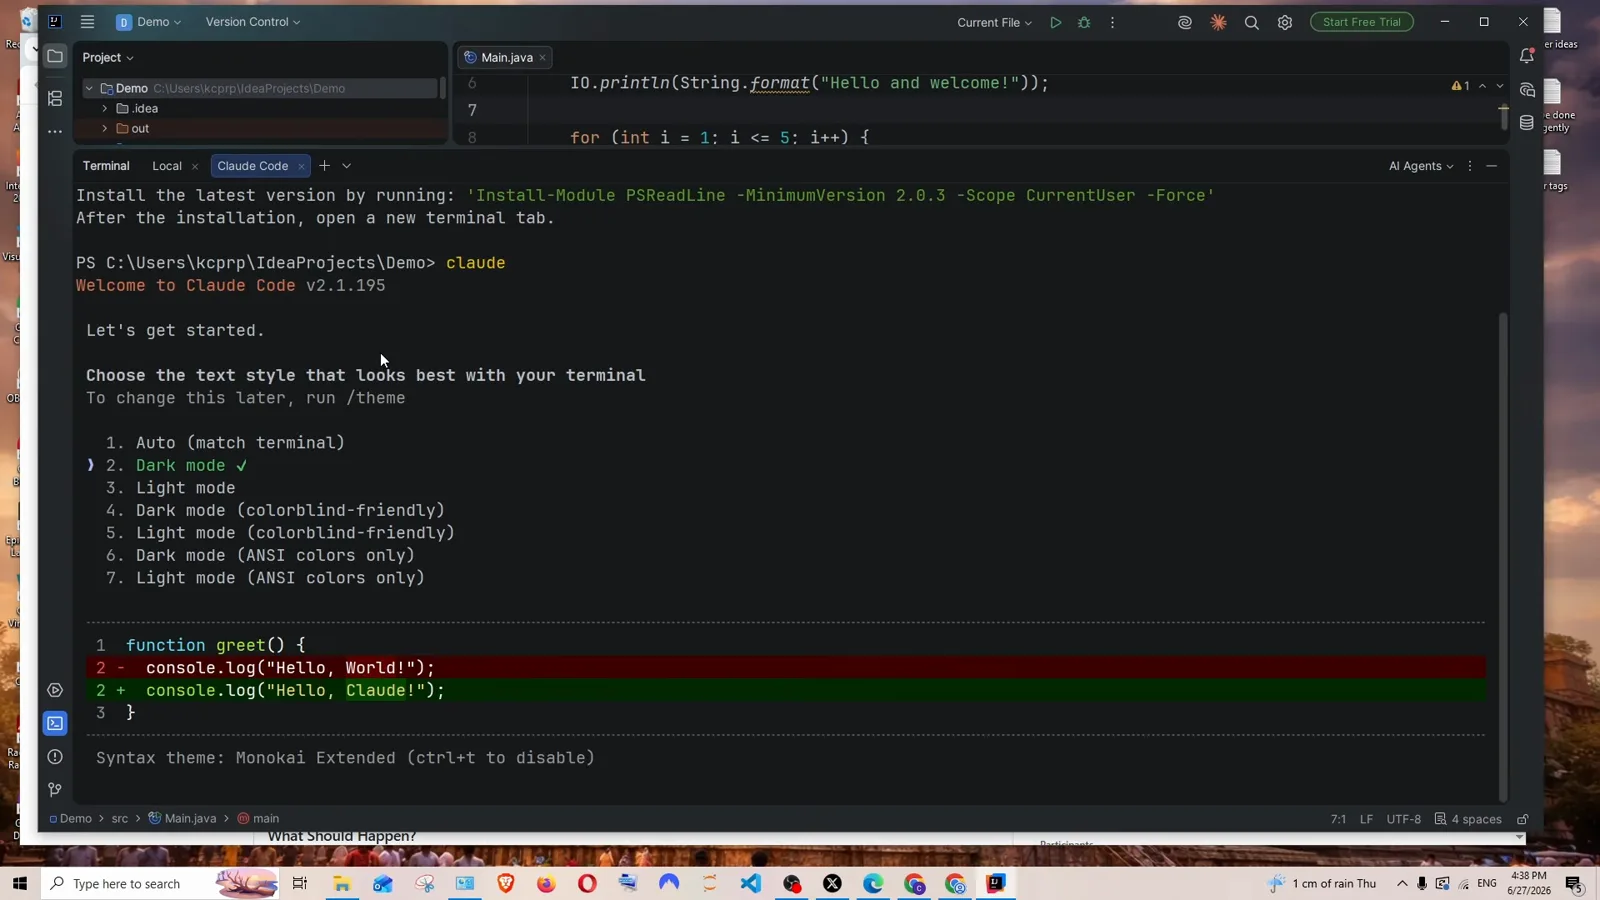Open Problems tool window icon
The height and width of the screenshot is (900, 1600).
click(x=55, y=757)
